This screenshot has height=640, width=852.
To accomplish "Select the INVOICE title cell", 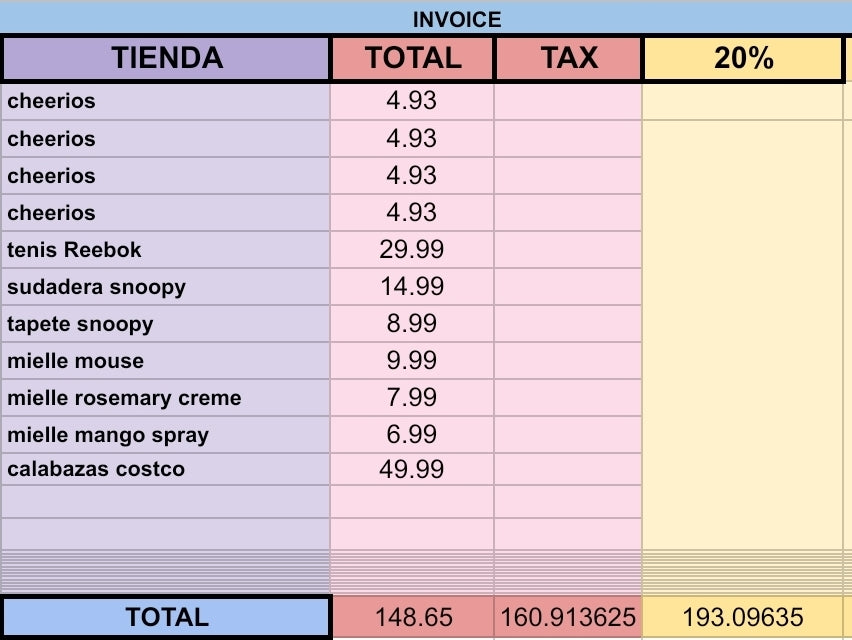I will (456, 19).
